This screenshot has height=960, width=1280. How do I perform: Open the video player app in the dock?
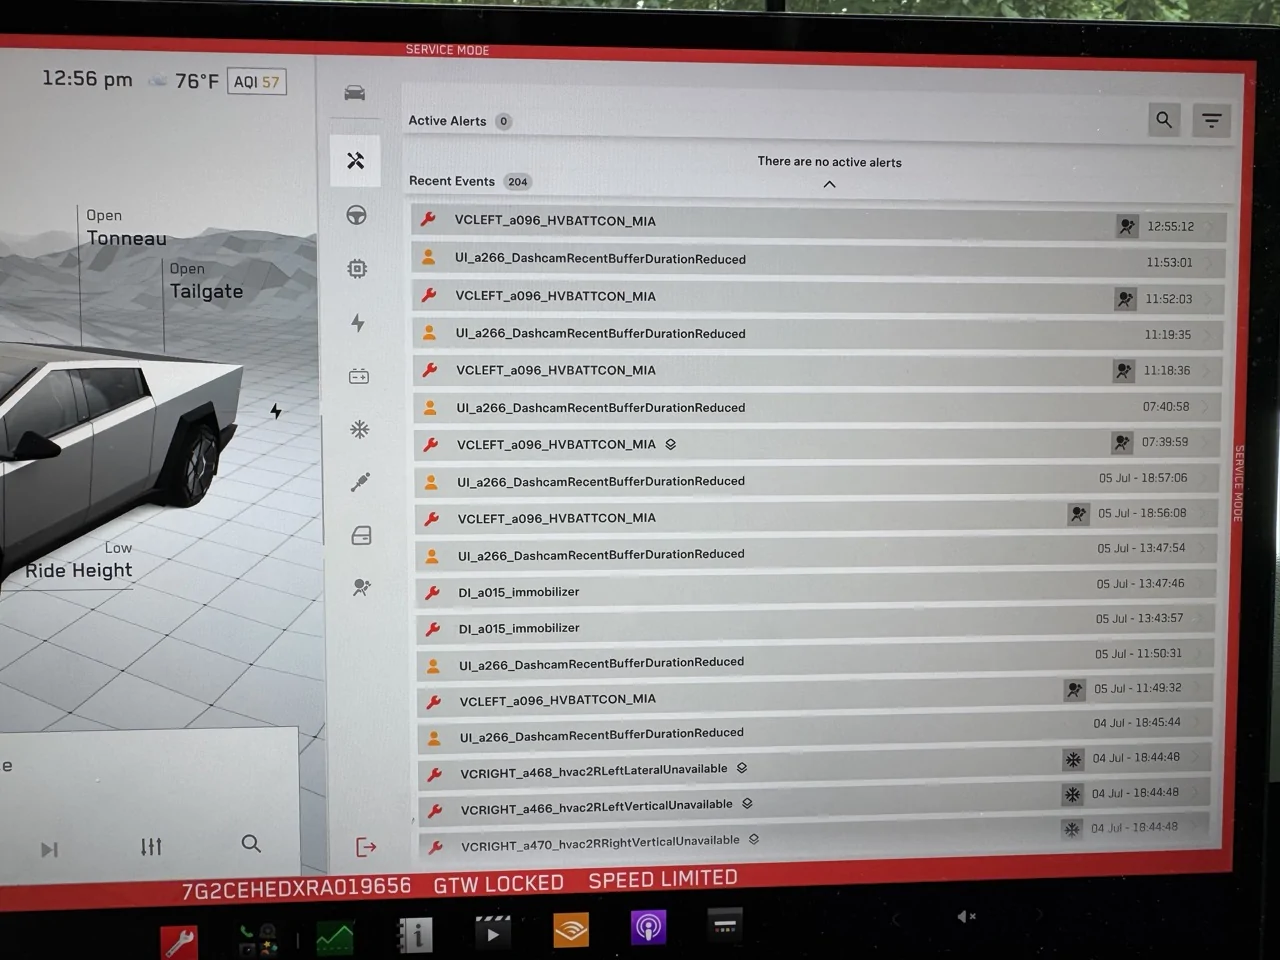(492, 933)
